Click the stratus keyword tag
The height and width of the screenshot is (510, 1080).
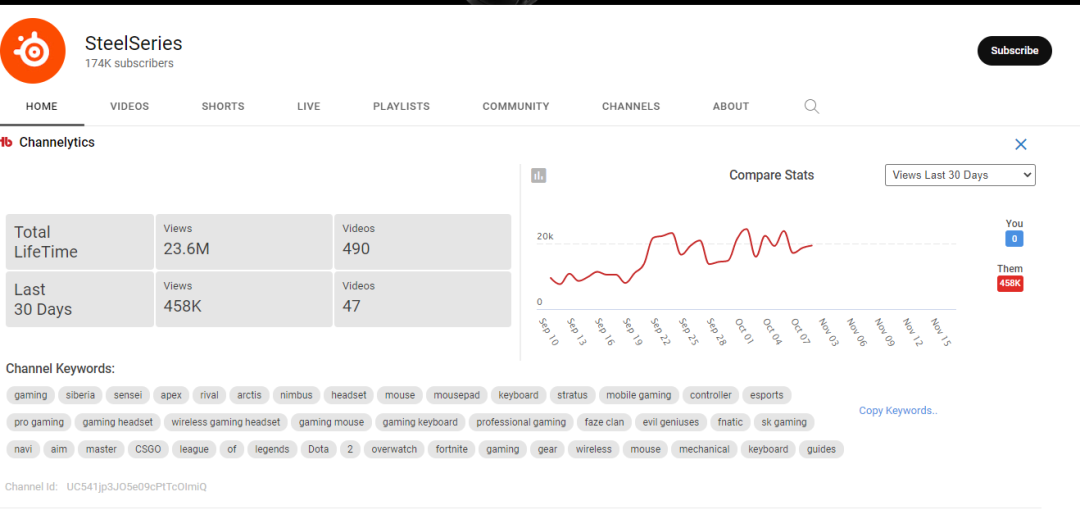point(572,395)
